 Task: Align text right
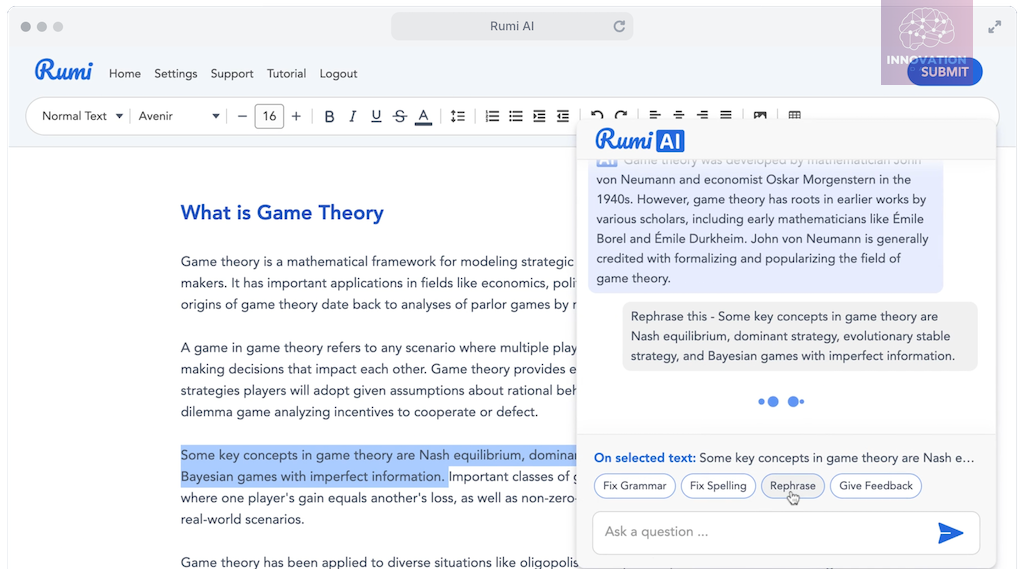click(x=702, y=114)
